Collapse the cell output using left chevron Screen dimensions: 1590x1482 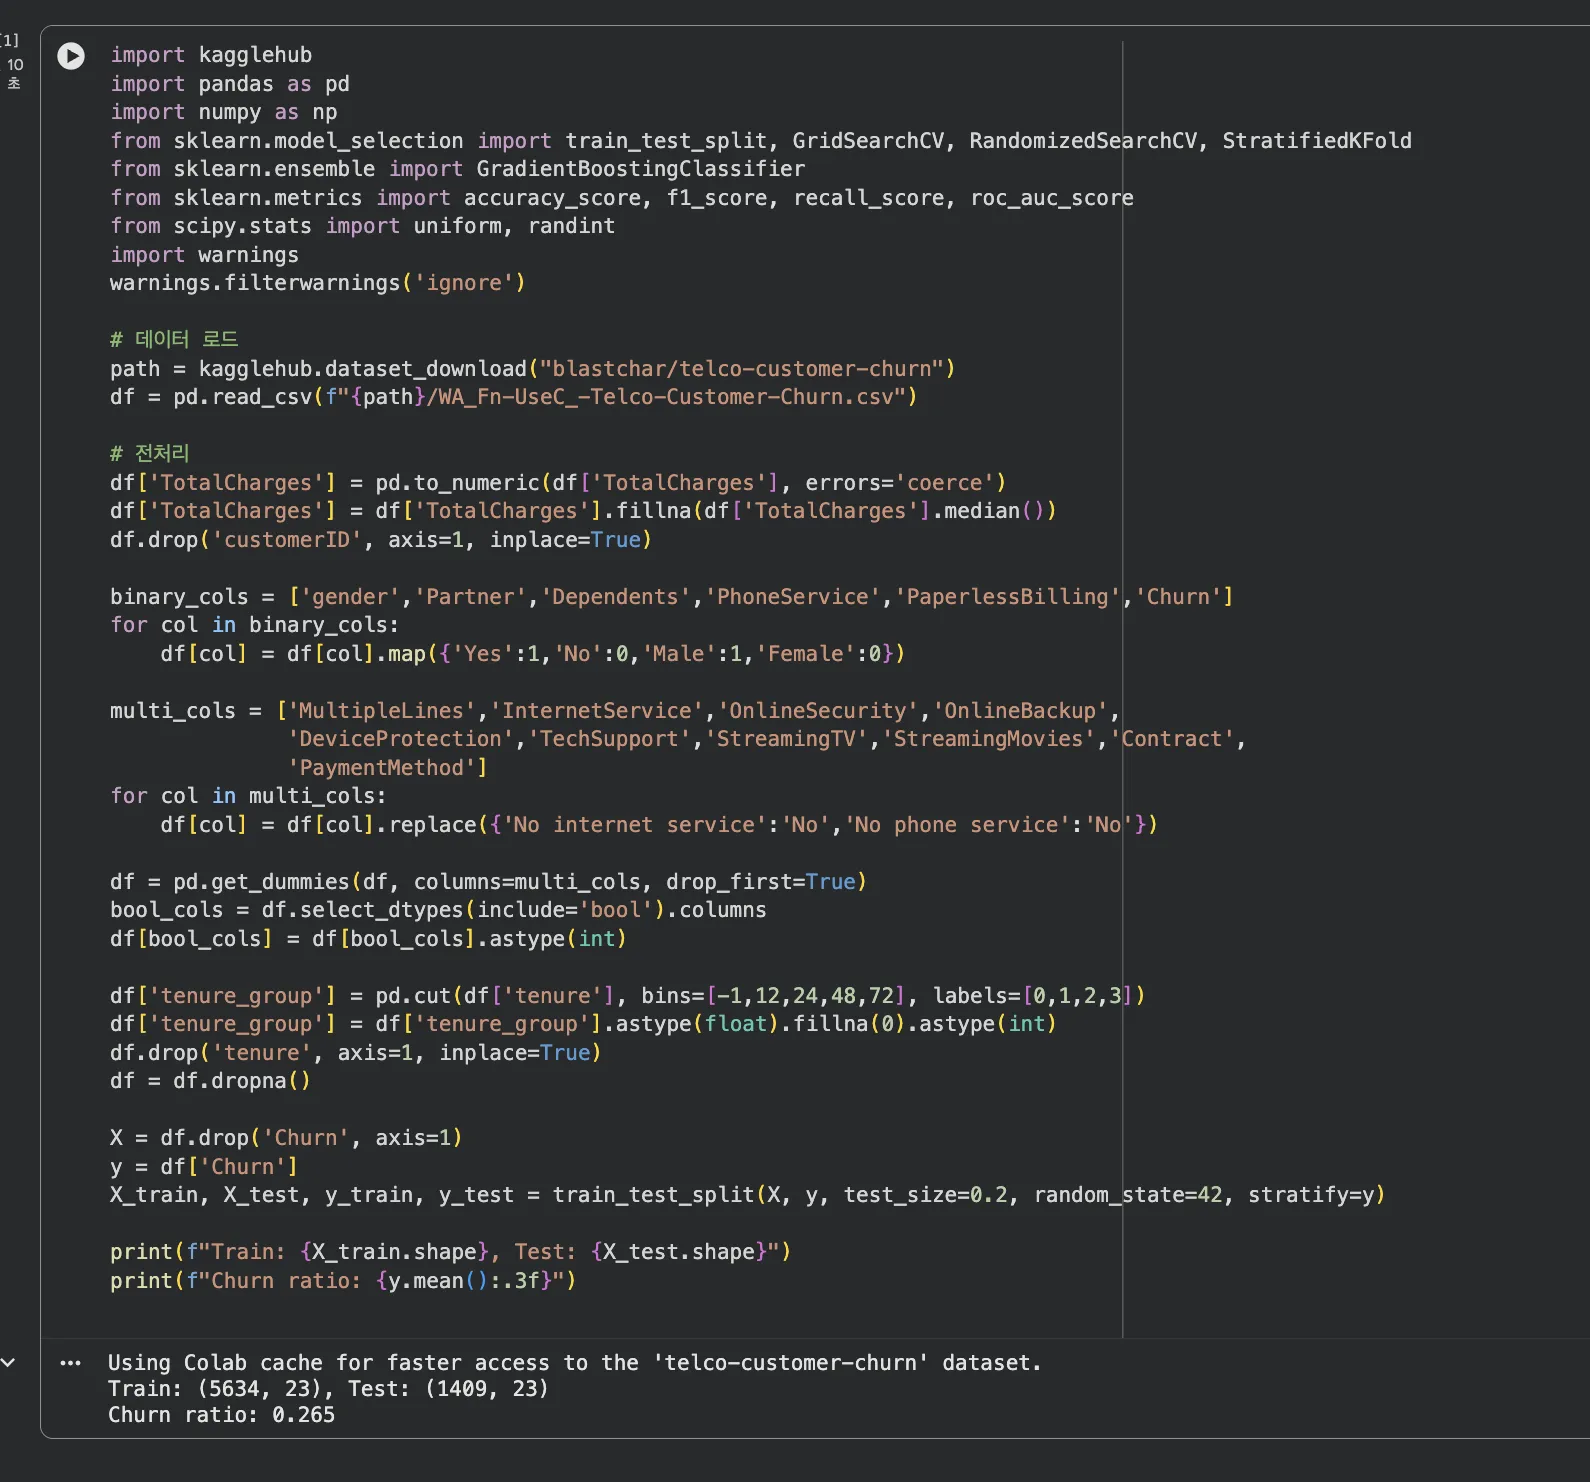point(9,1363)
